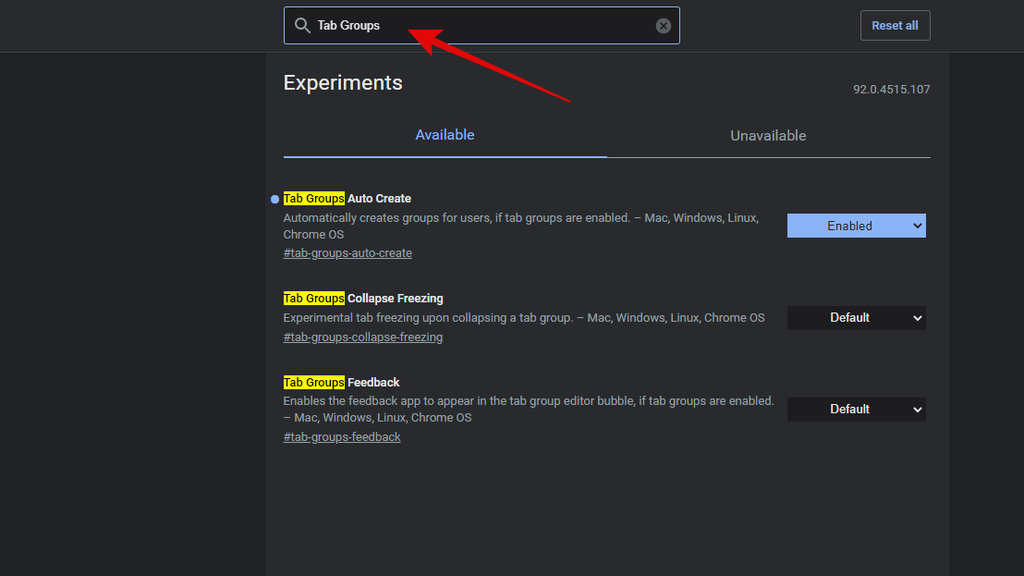Open the #tab-groups-feedback link
This screenshot has height=576, width=1024.
(342, 438)
